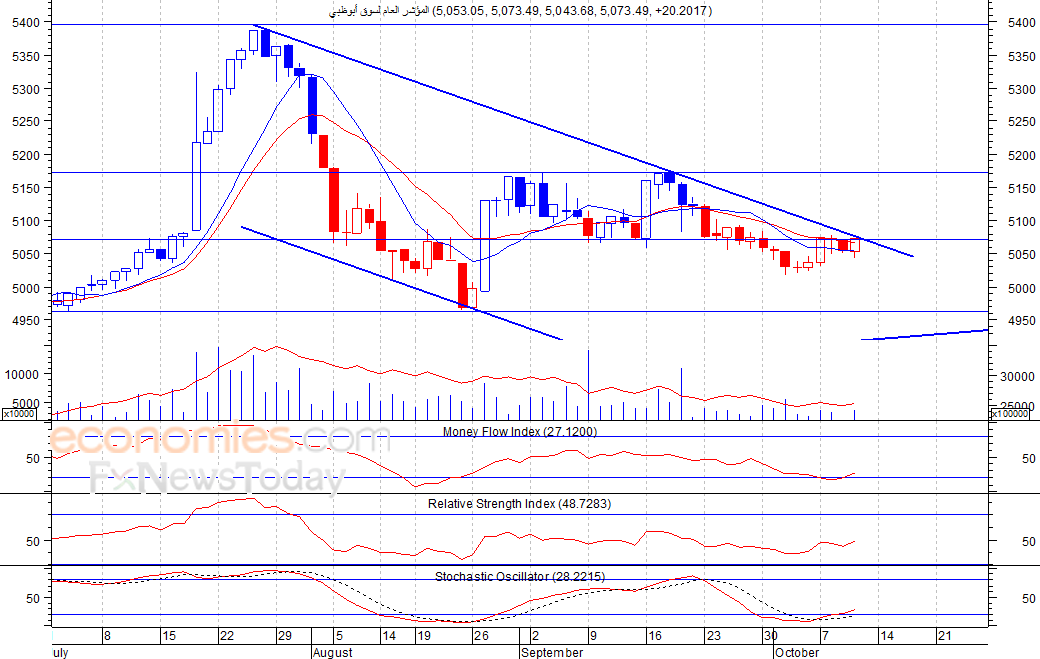
Task: Click date 16 on time axis
Action: tap(655, 636)
